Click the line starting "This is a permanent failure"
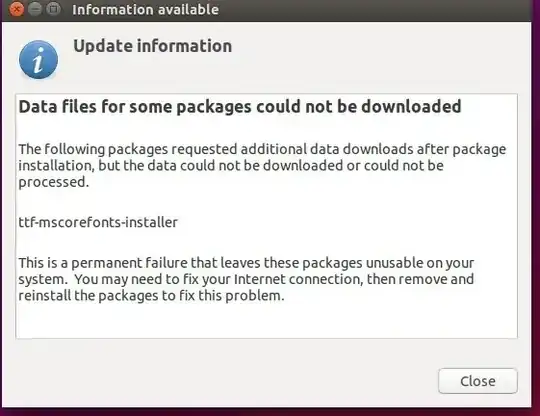The image size is (540, 416). pos(246,263)
